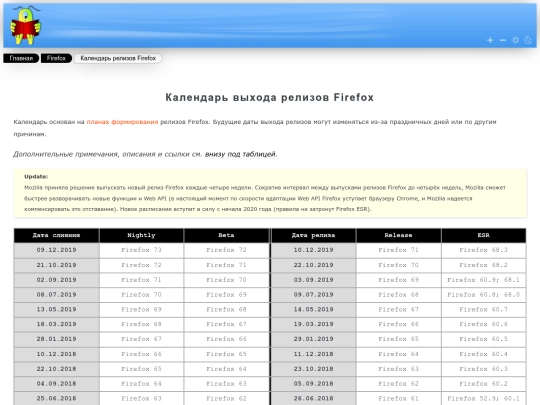Click the Release column header
The width and height of the screenshot is (540, 405).
398,236
